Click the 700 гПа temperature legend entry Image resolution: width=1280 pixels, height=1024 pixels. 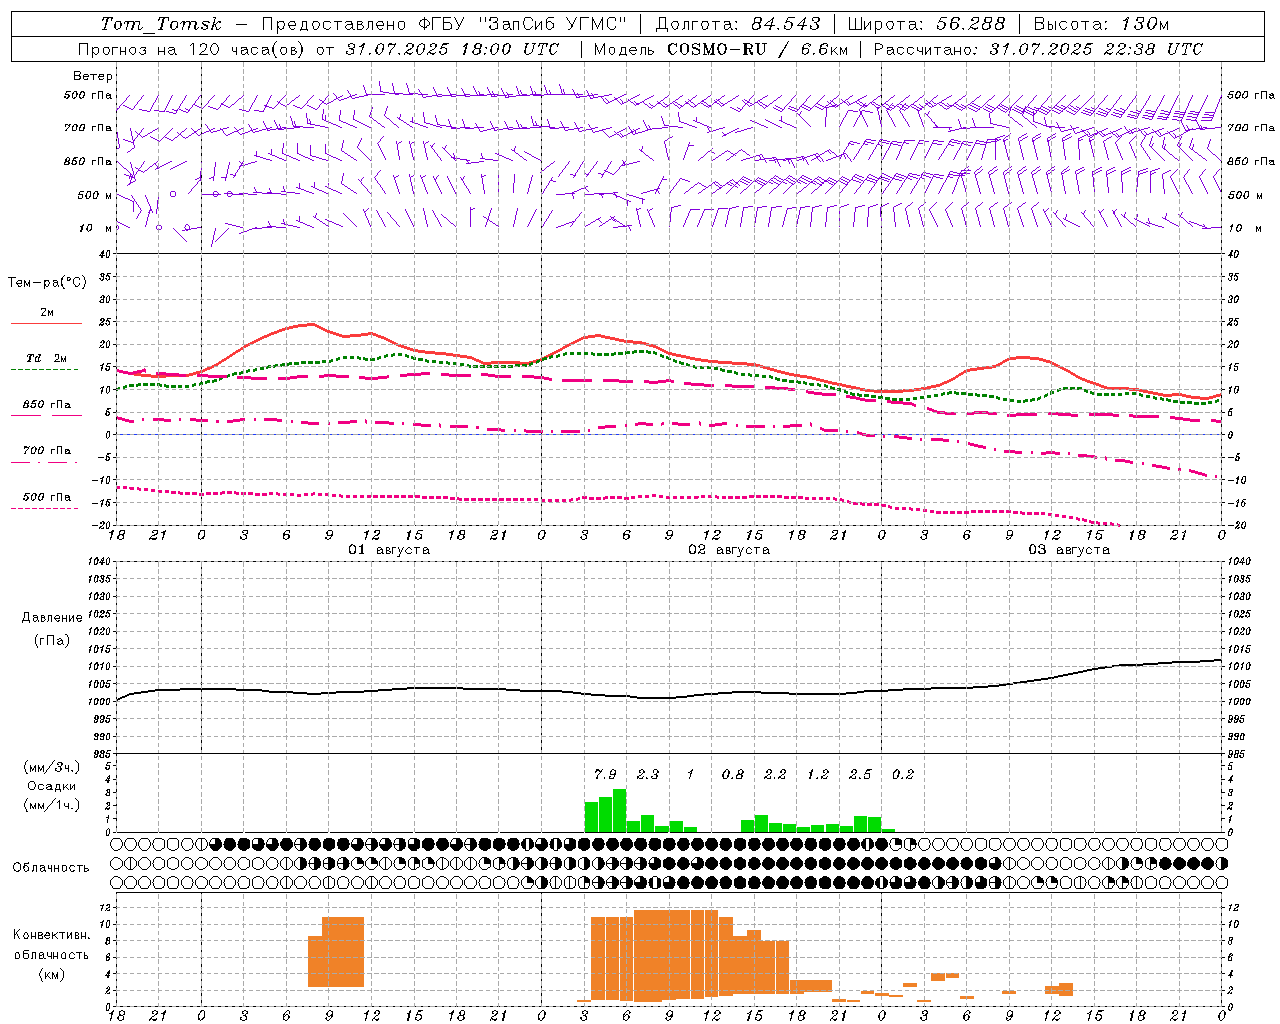[x=47, y=451]
